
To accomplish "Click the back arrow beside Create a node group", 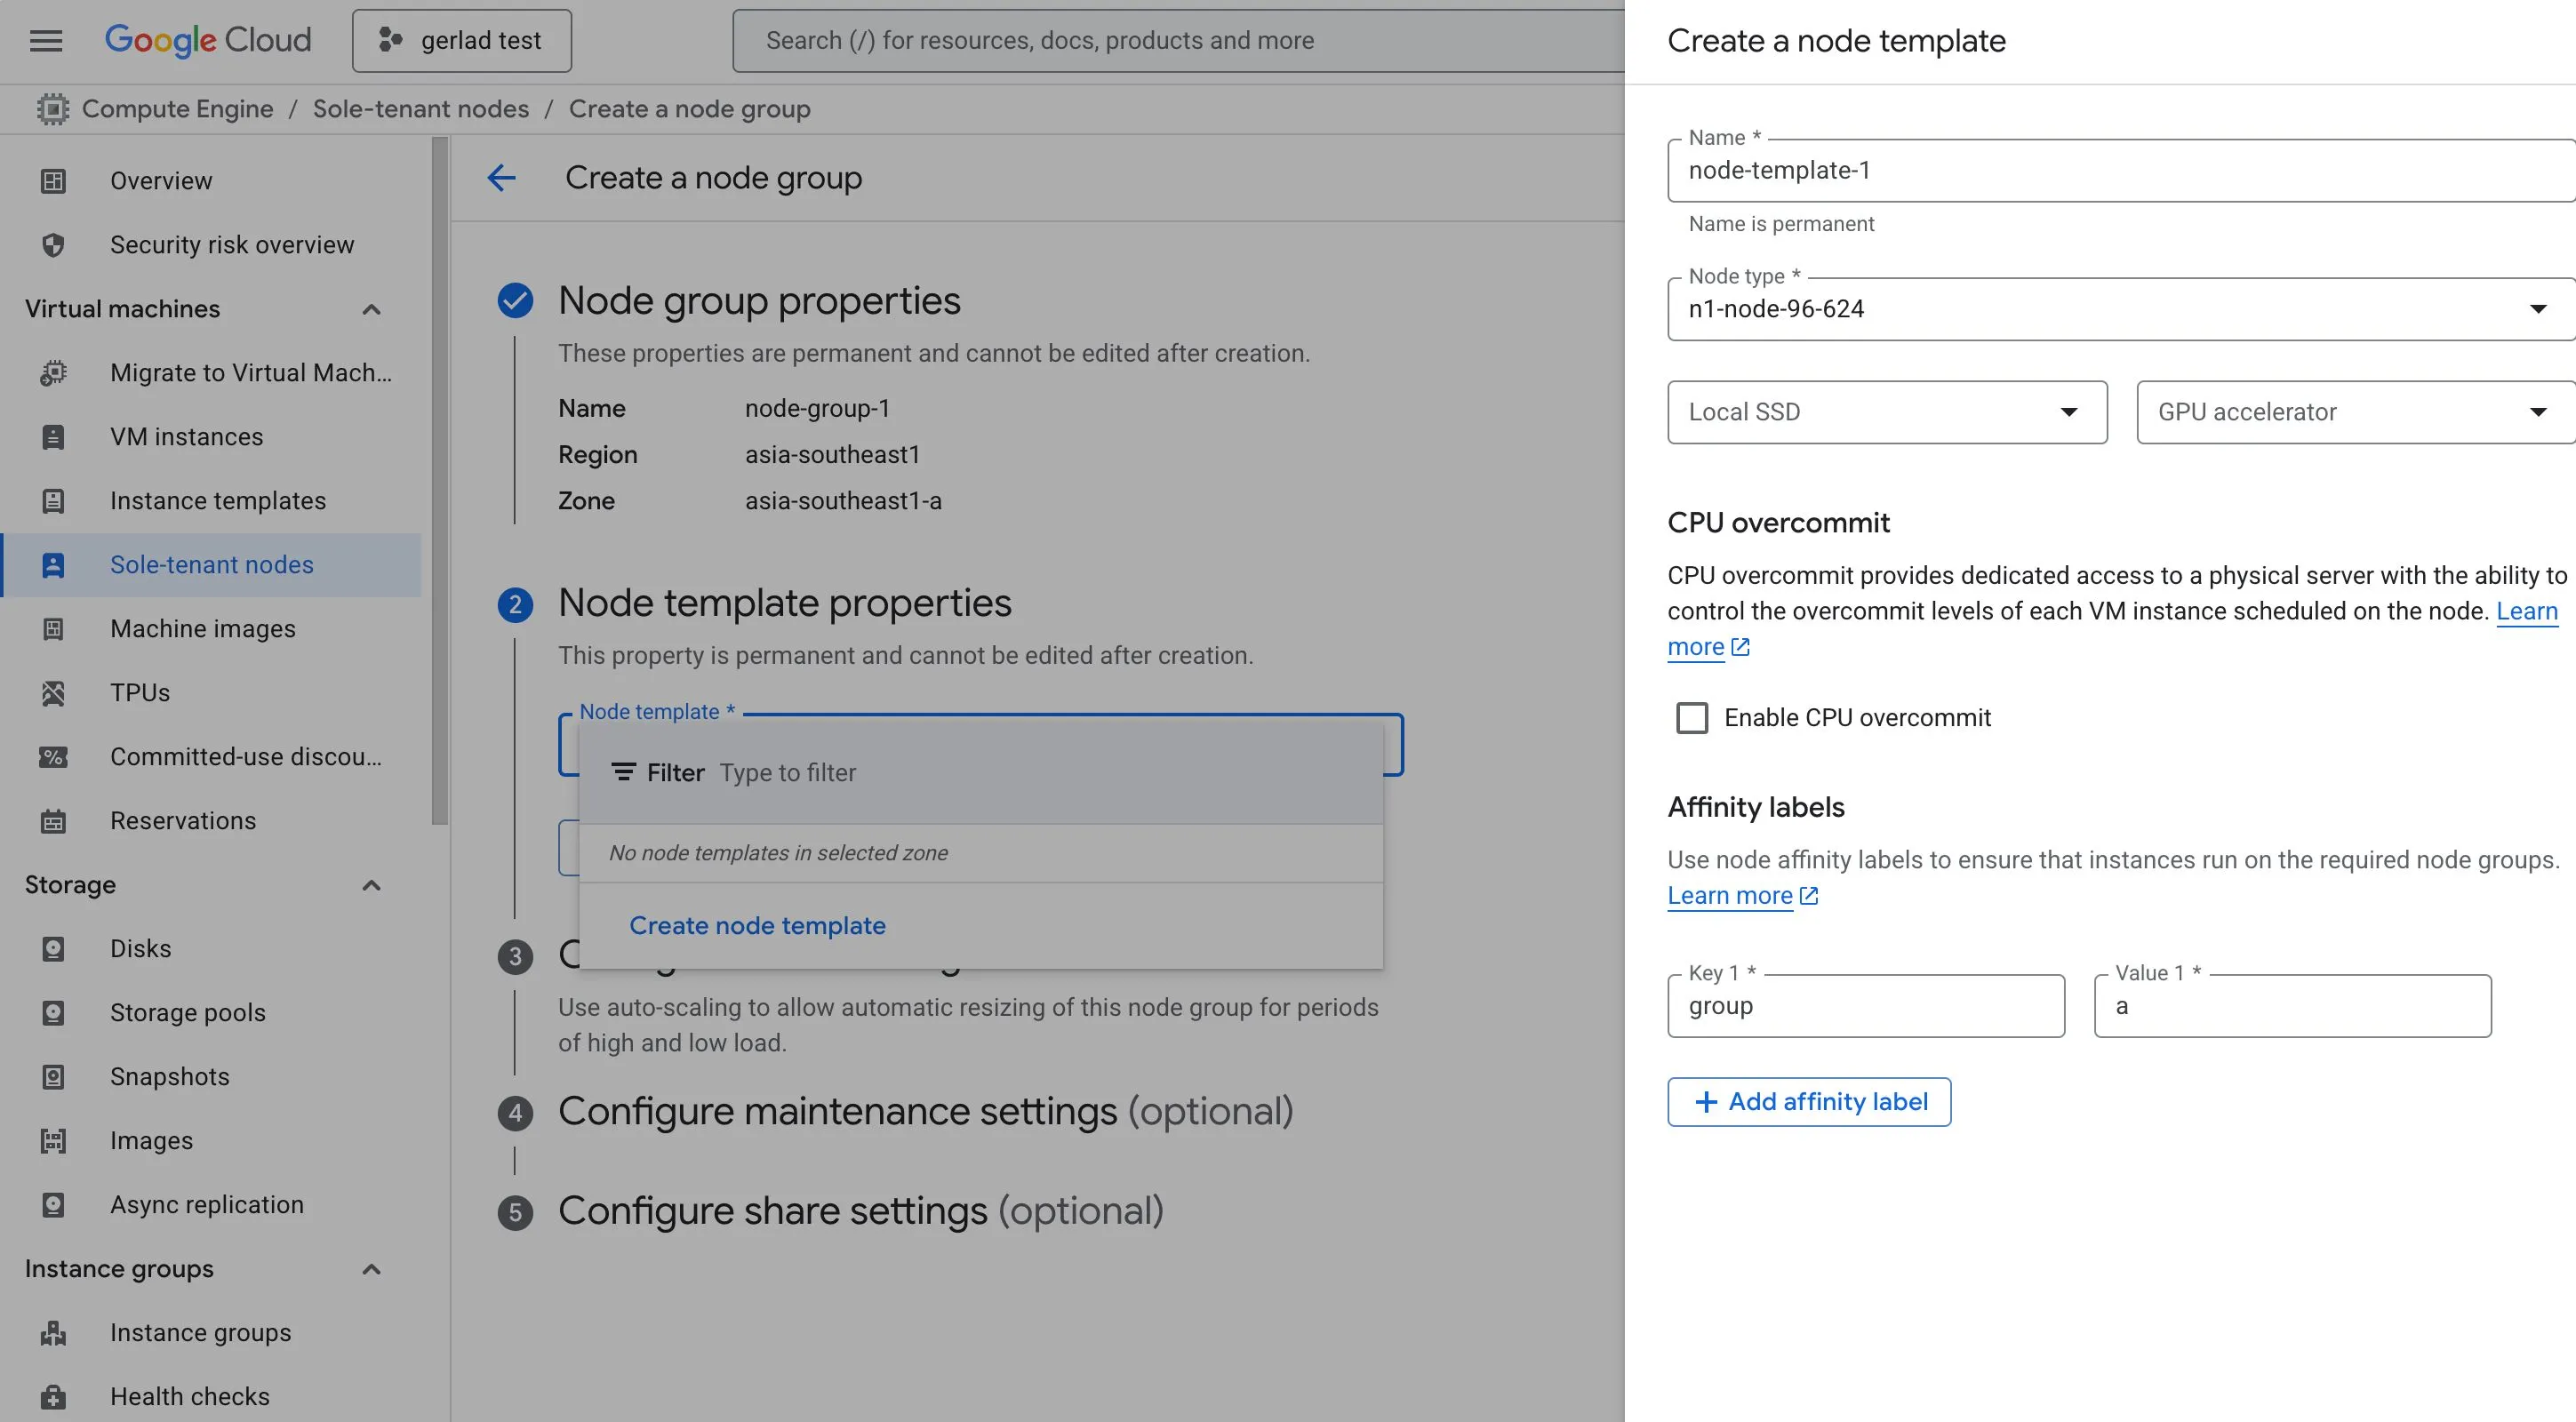I will pos(501,178).
